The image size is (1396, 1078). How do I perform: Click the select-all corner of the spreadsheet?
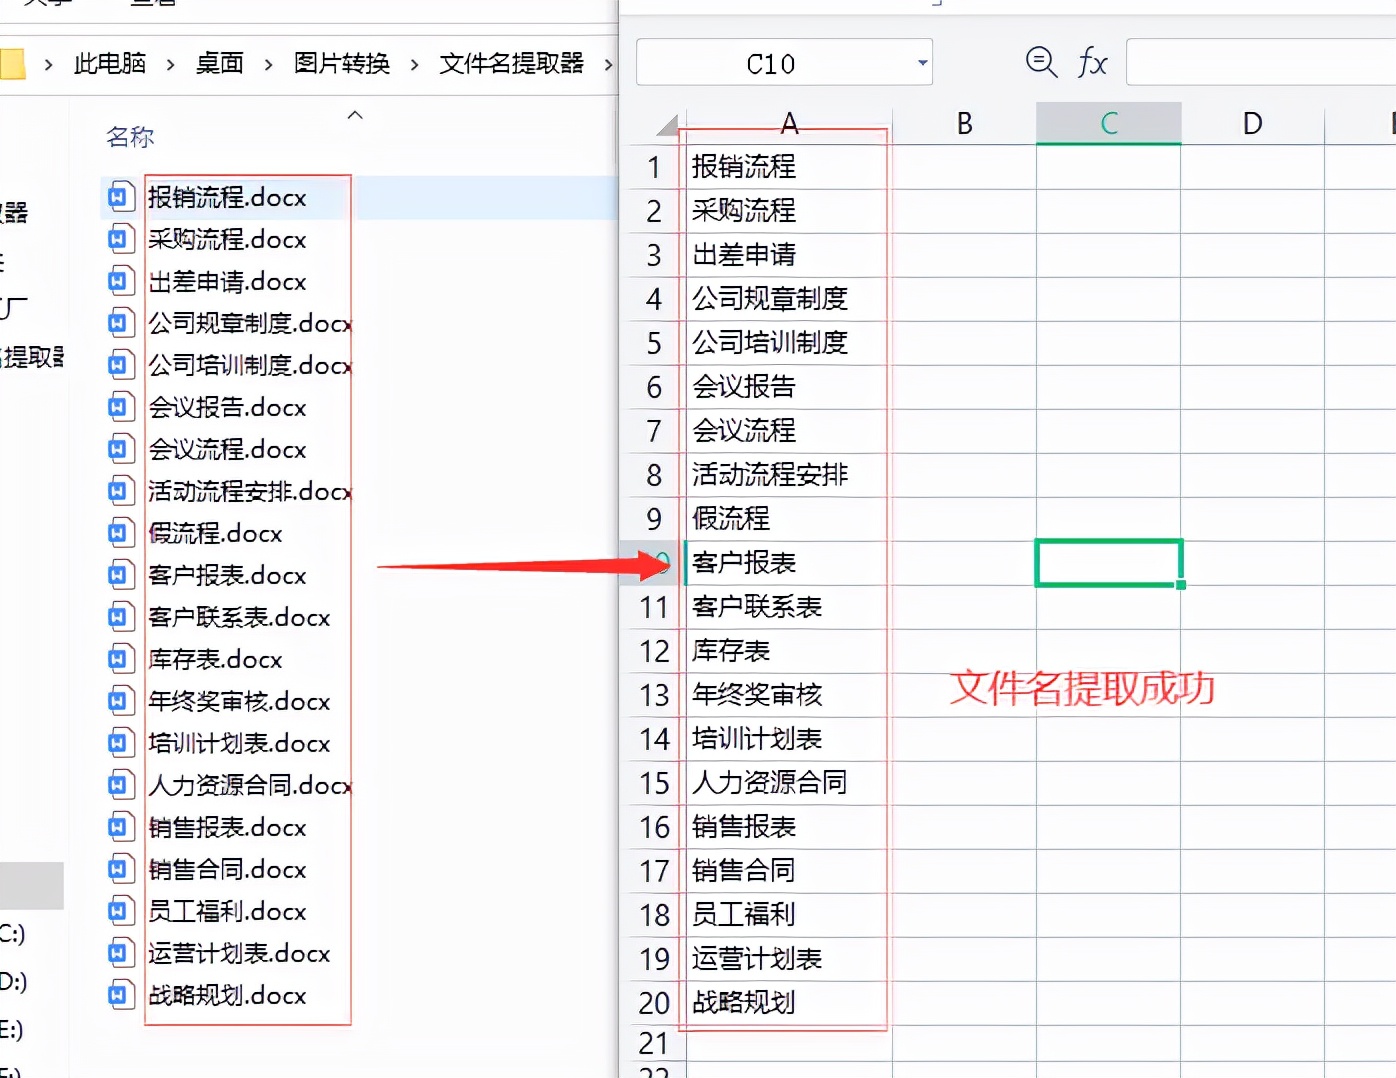667,124
